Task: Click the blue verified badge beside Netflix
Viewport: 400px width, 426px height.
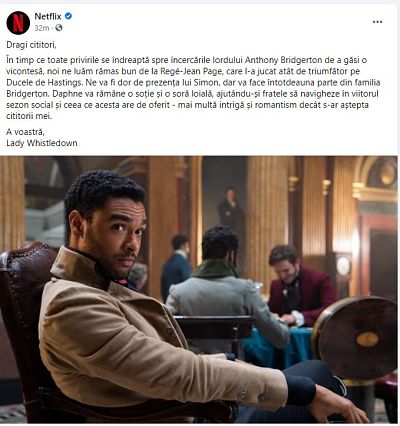Action: pos(68,16)
